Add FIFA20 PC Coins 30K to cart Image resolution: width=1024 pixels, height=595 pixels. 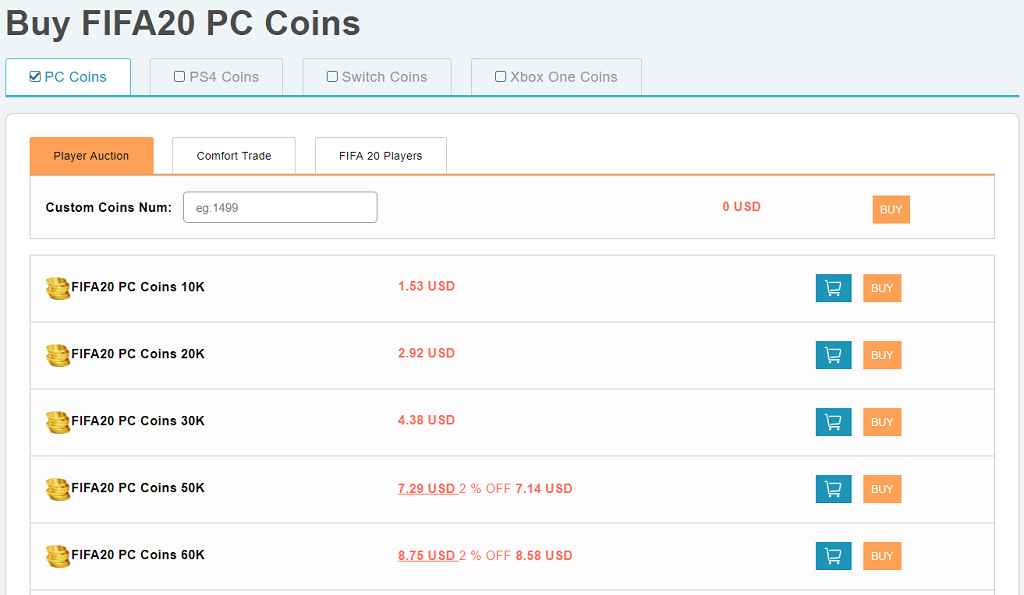coord(833,422)
